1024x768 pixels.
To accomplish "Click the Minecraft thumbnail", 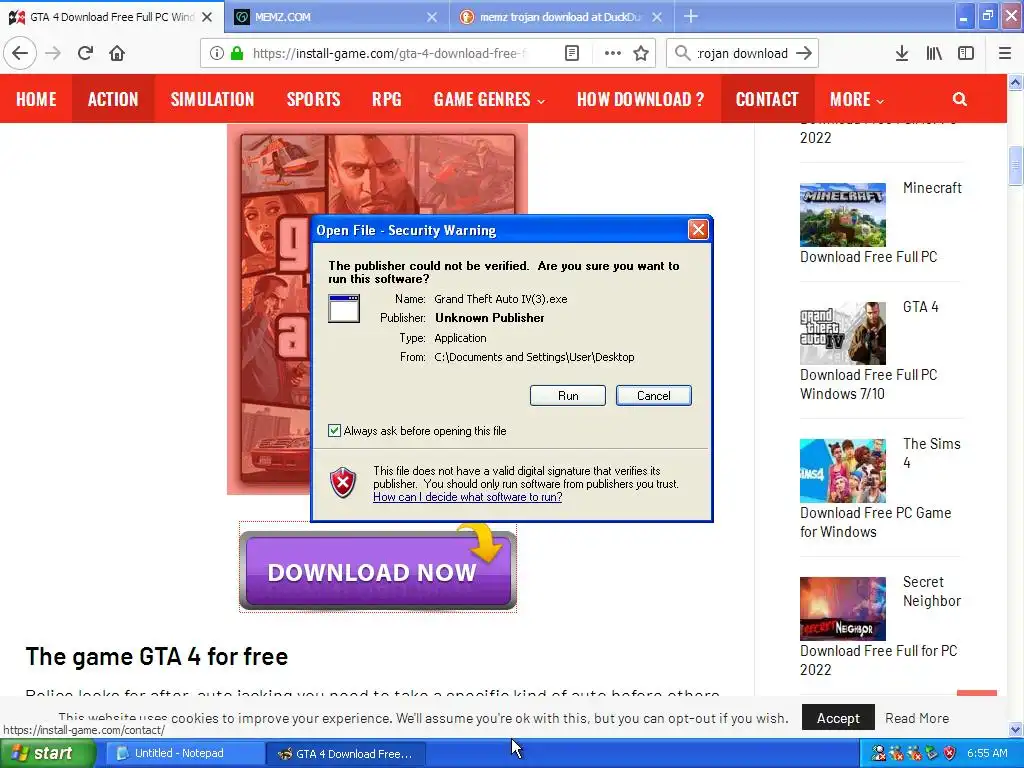I will point(842,215).
